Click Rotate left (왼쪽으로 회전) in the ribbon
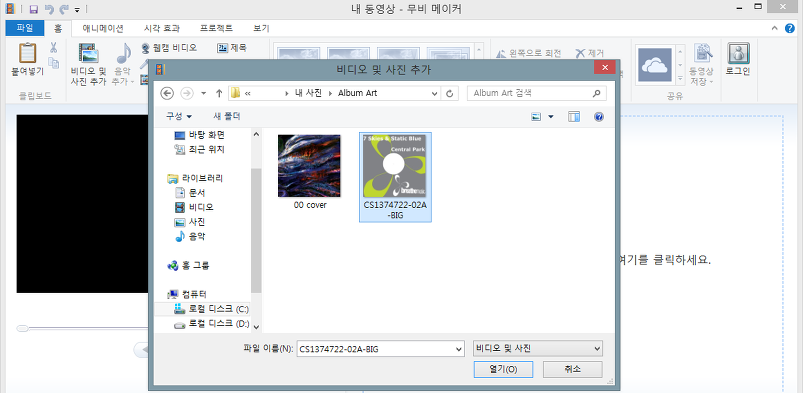Viewport: 803px width, 393px height. point(529,53)
